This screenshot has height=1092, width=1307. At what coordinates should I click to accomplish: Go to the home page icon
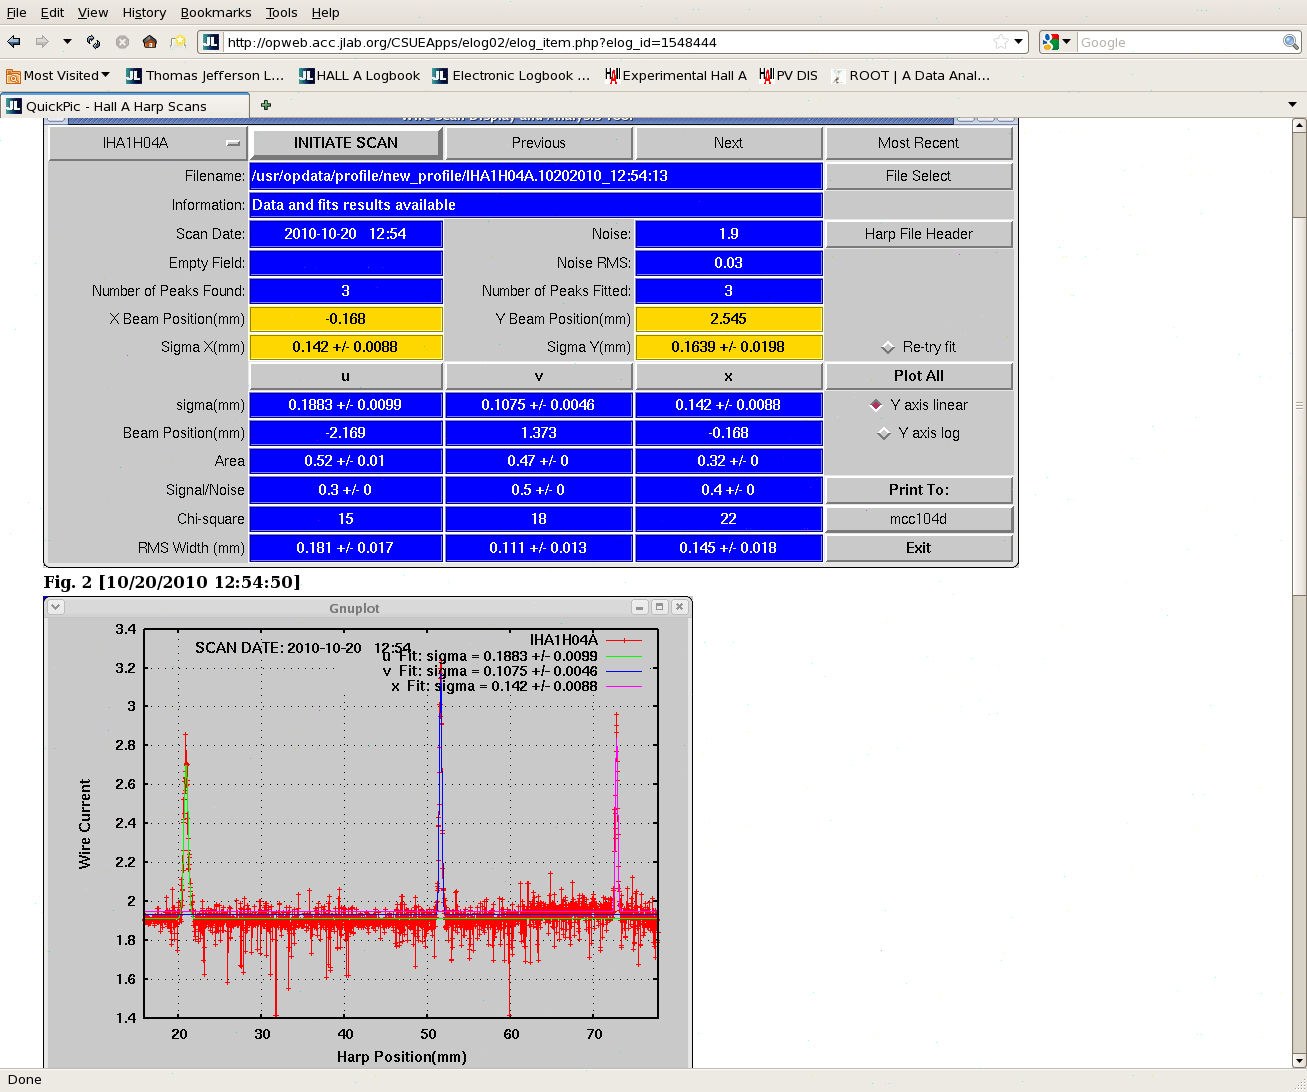tap(150, 42)
